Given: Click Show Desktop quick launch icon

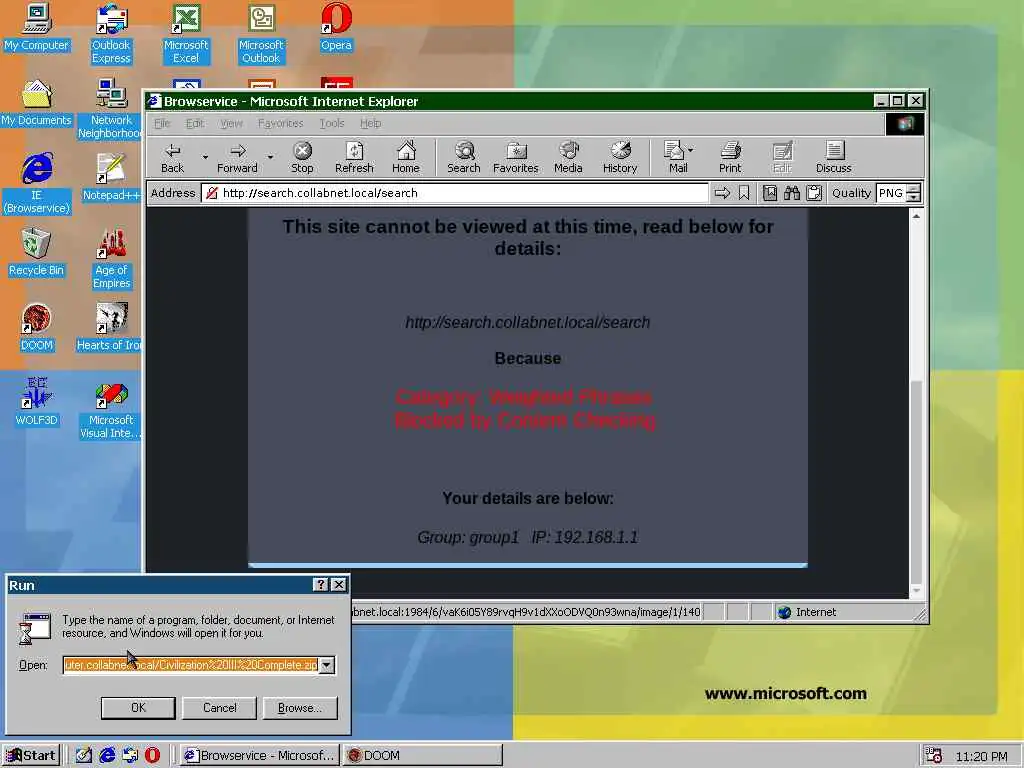Looking at the screenshot, I should (84, 756).
